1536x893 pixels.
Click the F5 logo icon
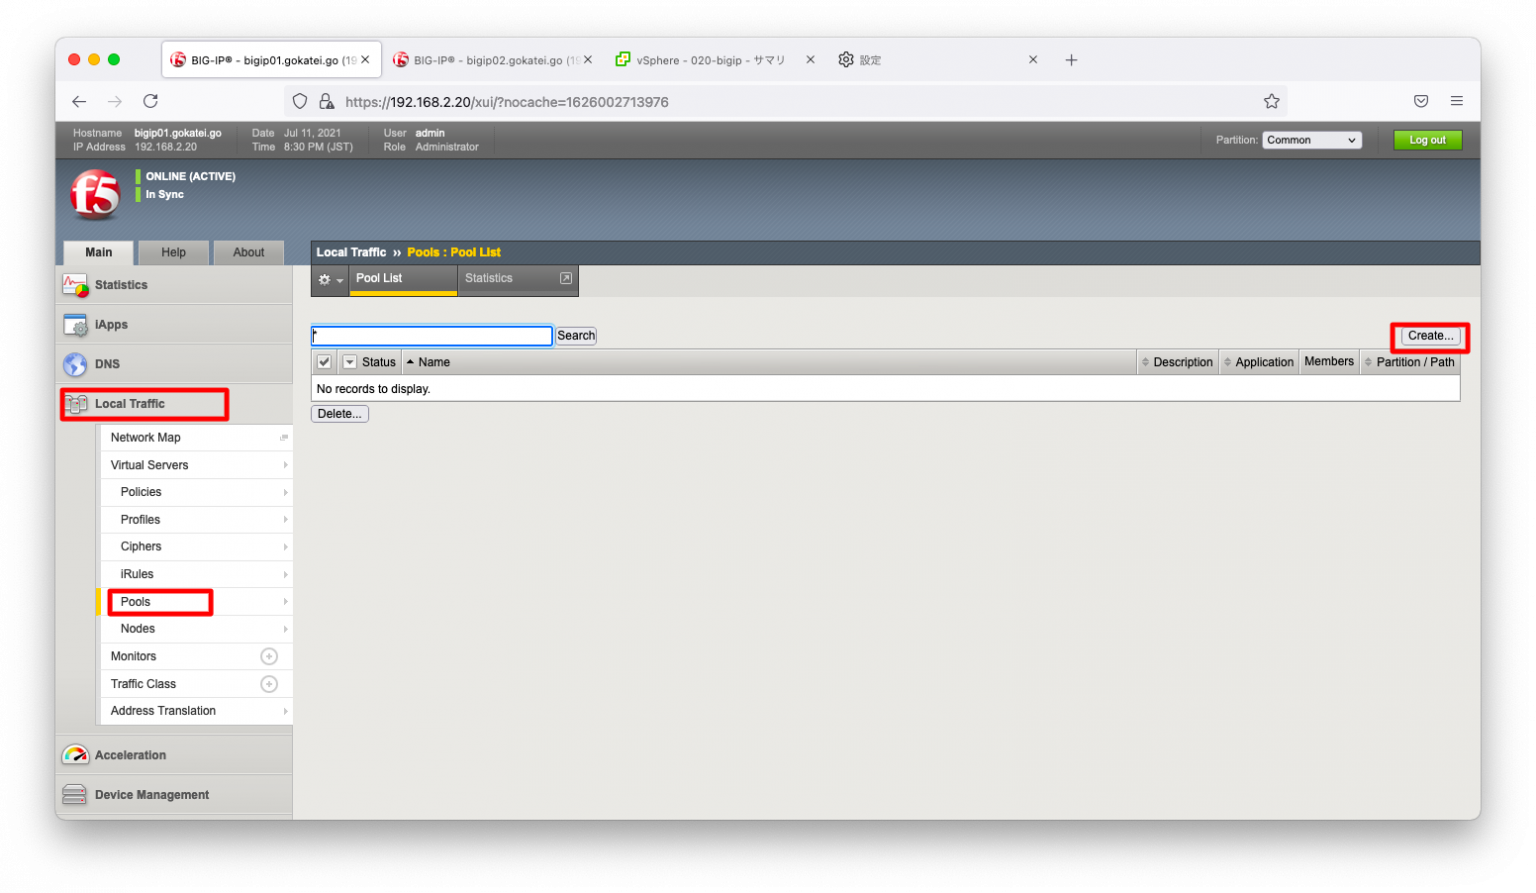[95, 194]
